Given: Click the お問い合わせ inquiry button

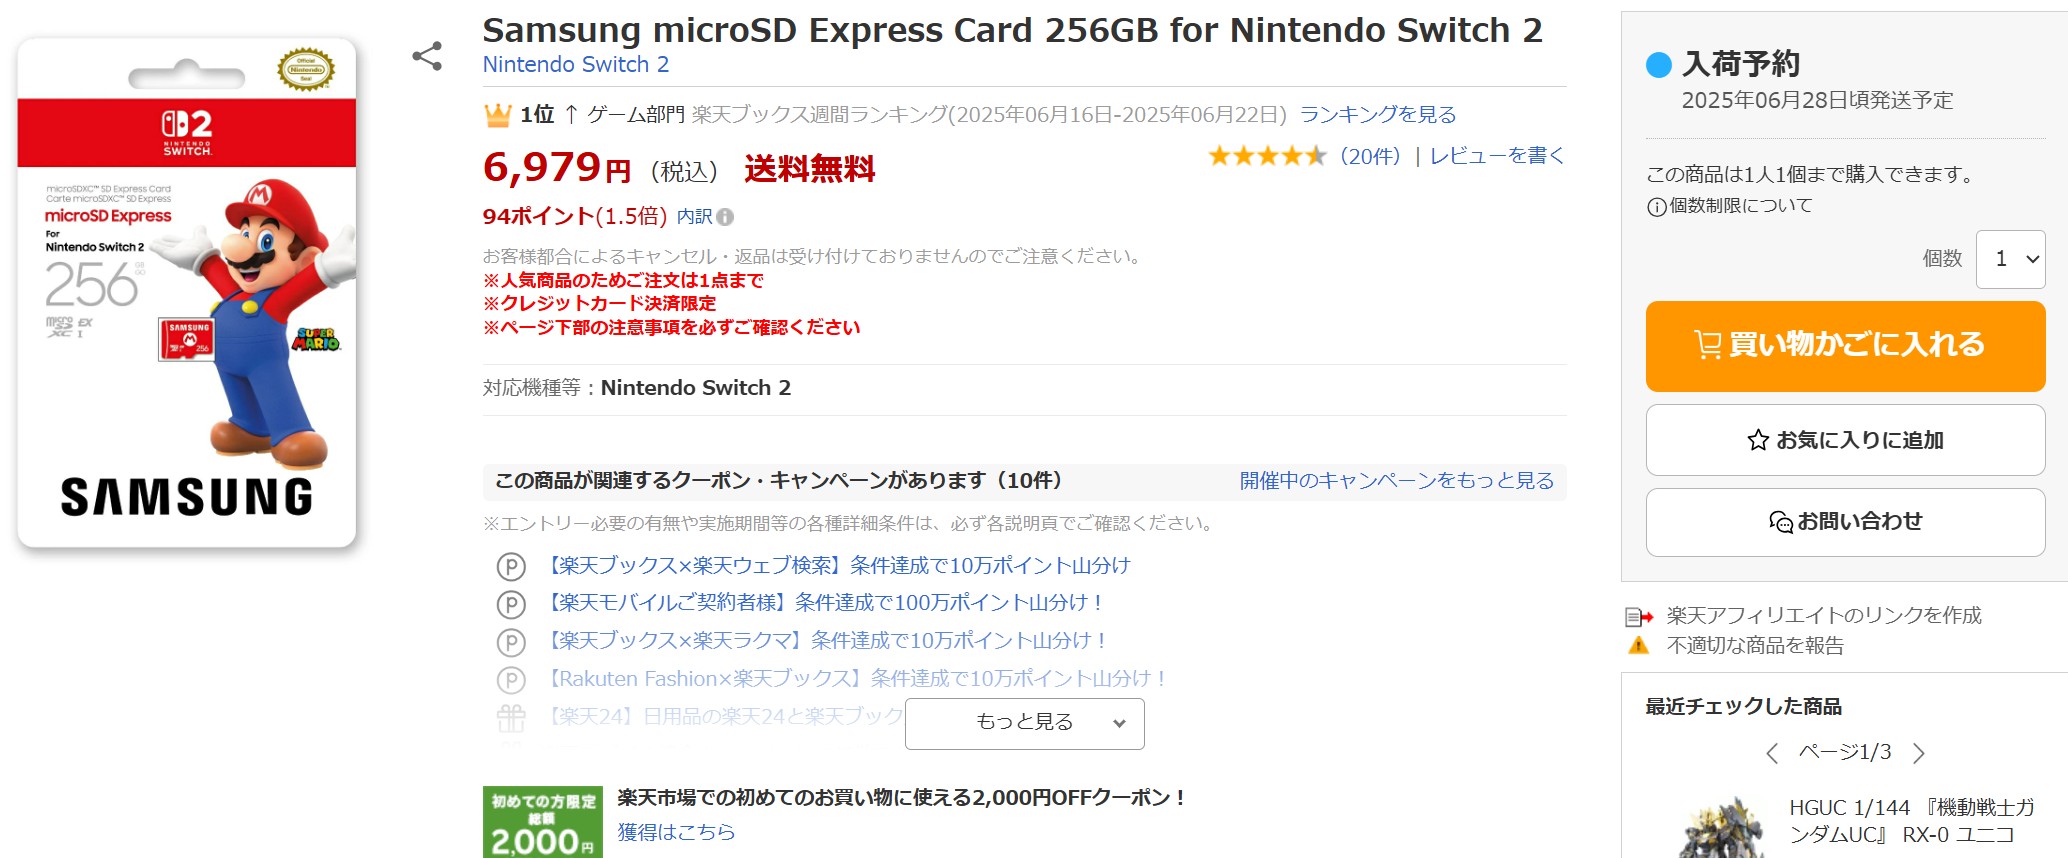Looking at the screenshot, I should [x=1845, y=522].
